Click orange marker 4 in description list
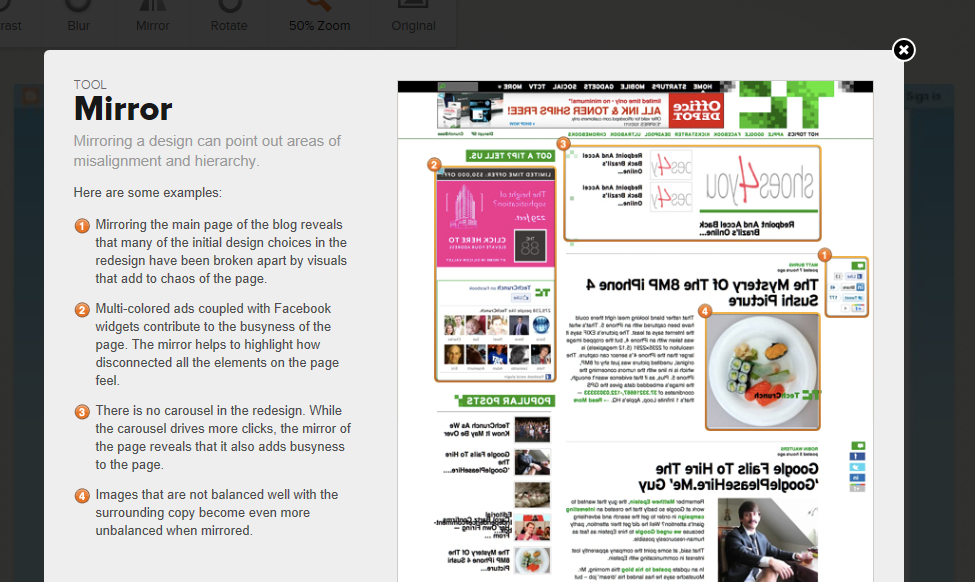Image resolution: width=975 pixels, height=582 pixels. coord(82,496)
